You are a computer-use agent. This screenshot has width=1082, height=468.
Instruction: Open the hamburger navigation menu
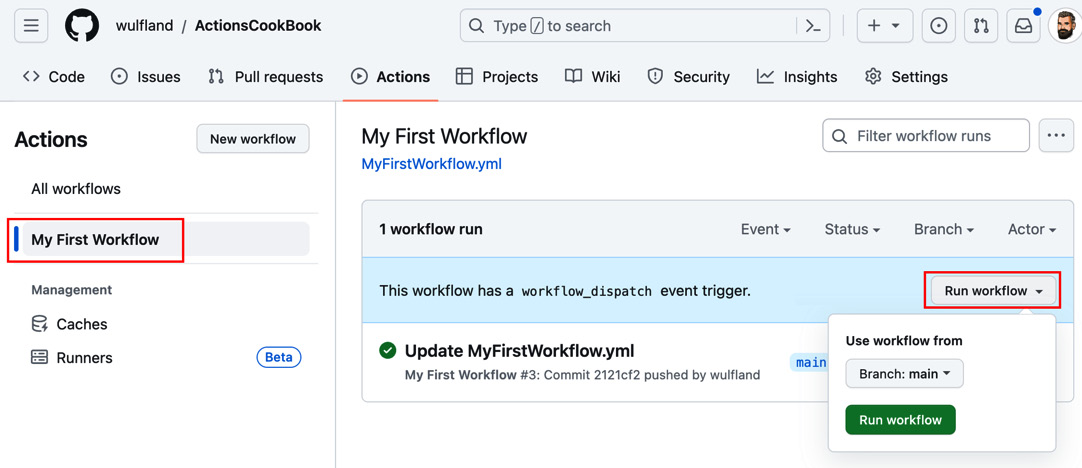31,26
